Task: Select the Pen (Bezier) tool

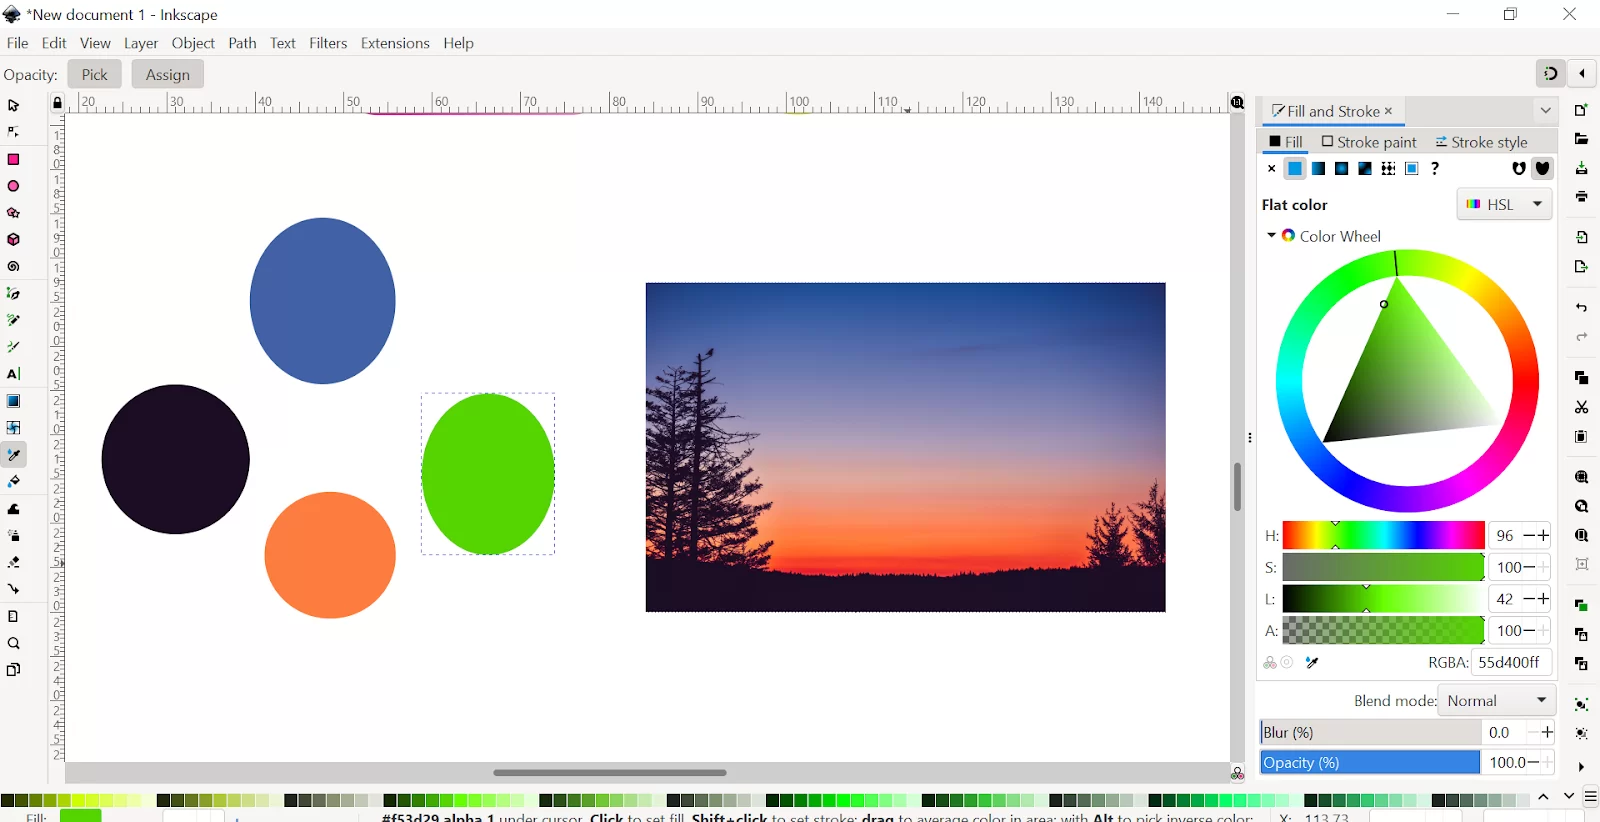Action: [14, 294]
